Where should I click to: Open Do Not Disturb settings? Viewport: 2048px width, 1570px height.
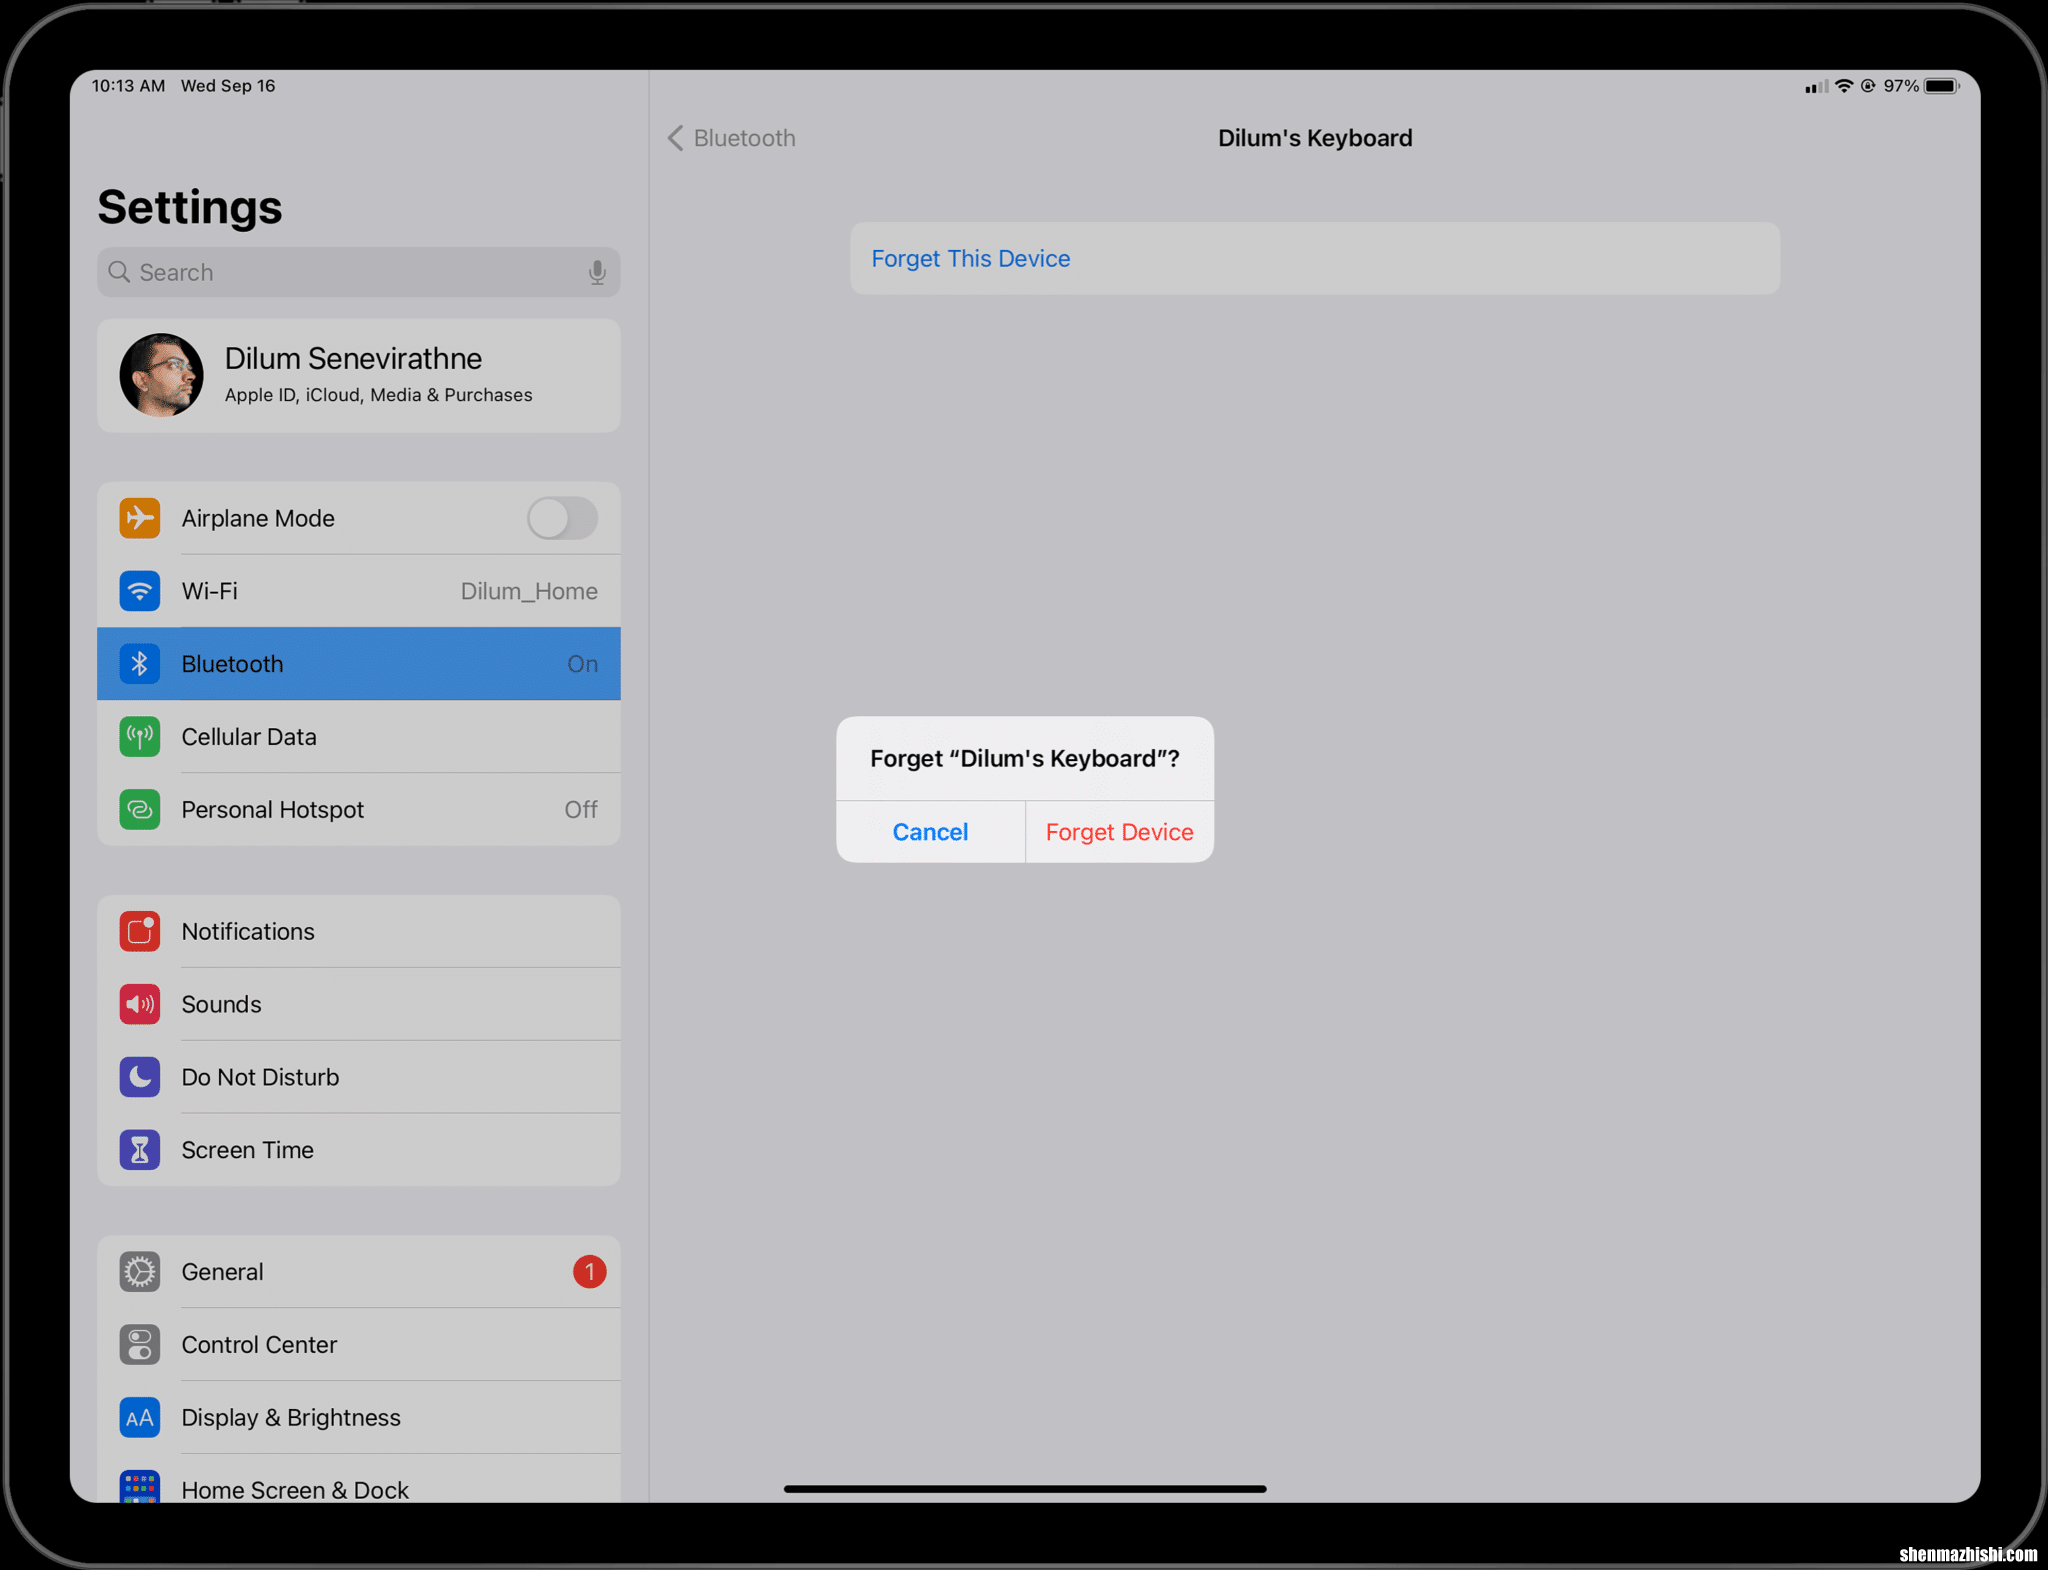(359, 1077)
